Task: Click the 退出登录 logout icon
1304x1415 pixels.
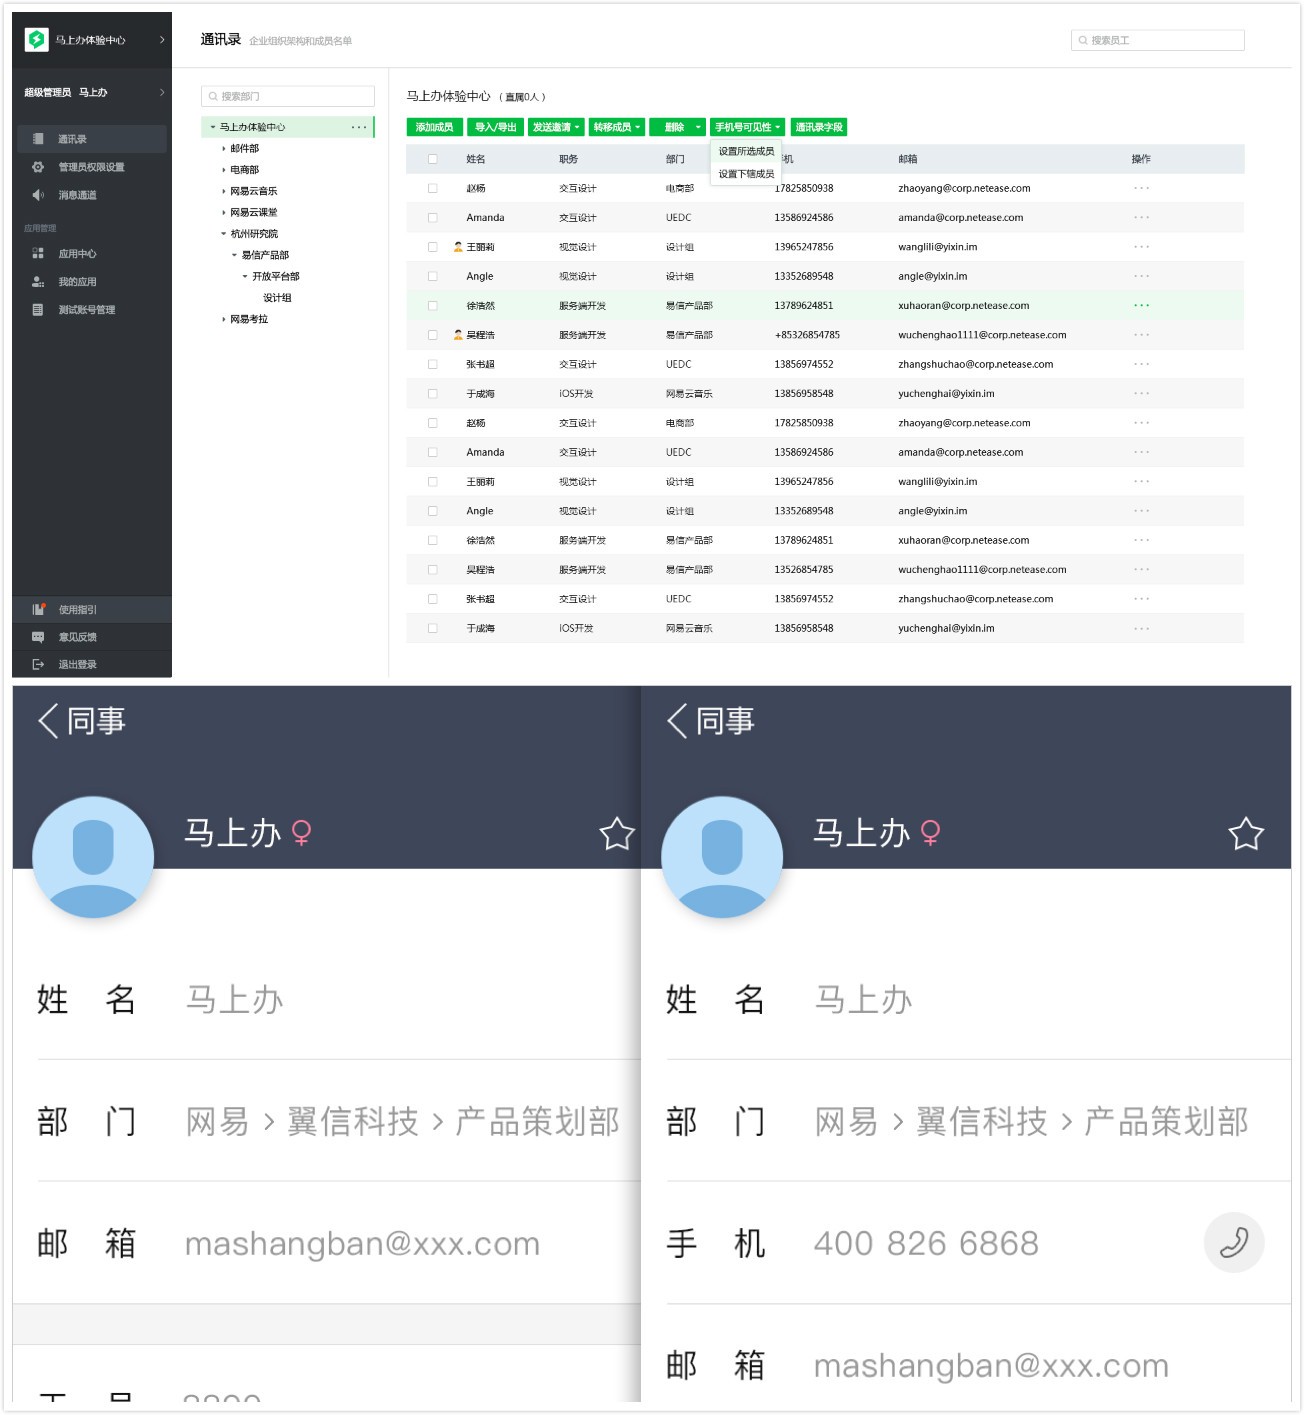Action: 38,664
